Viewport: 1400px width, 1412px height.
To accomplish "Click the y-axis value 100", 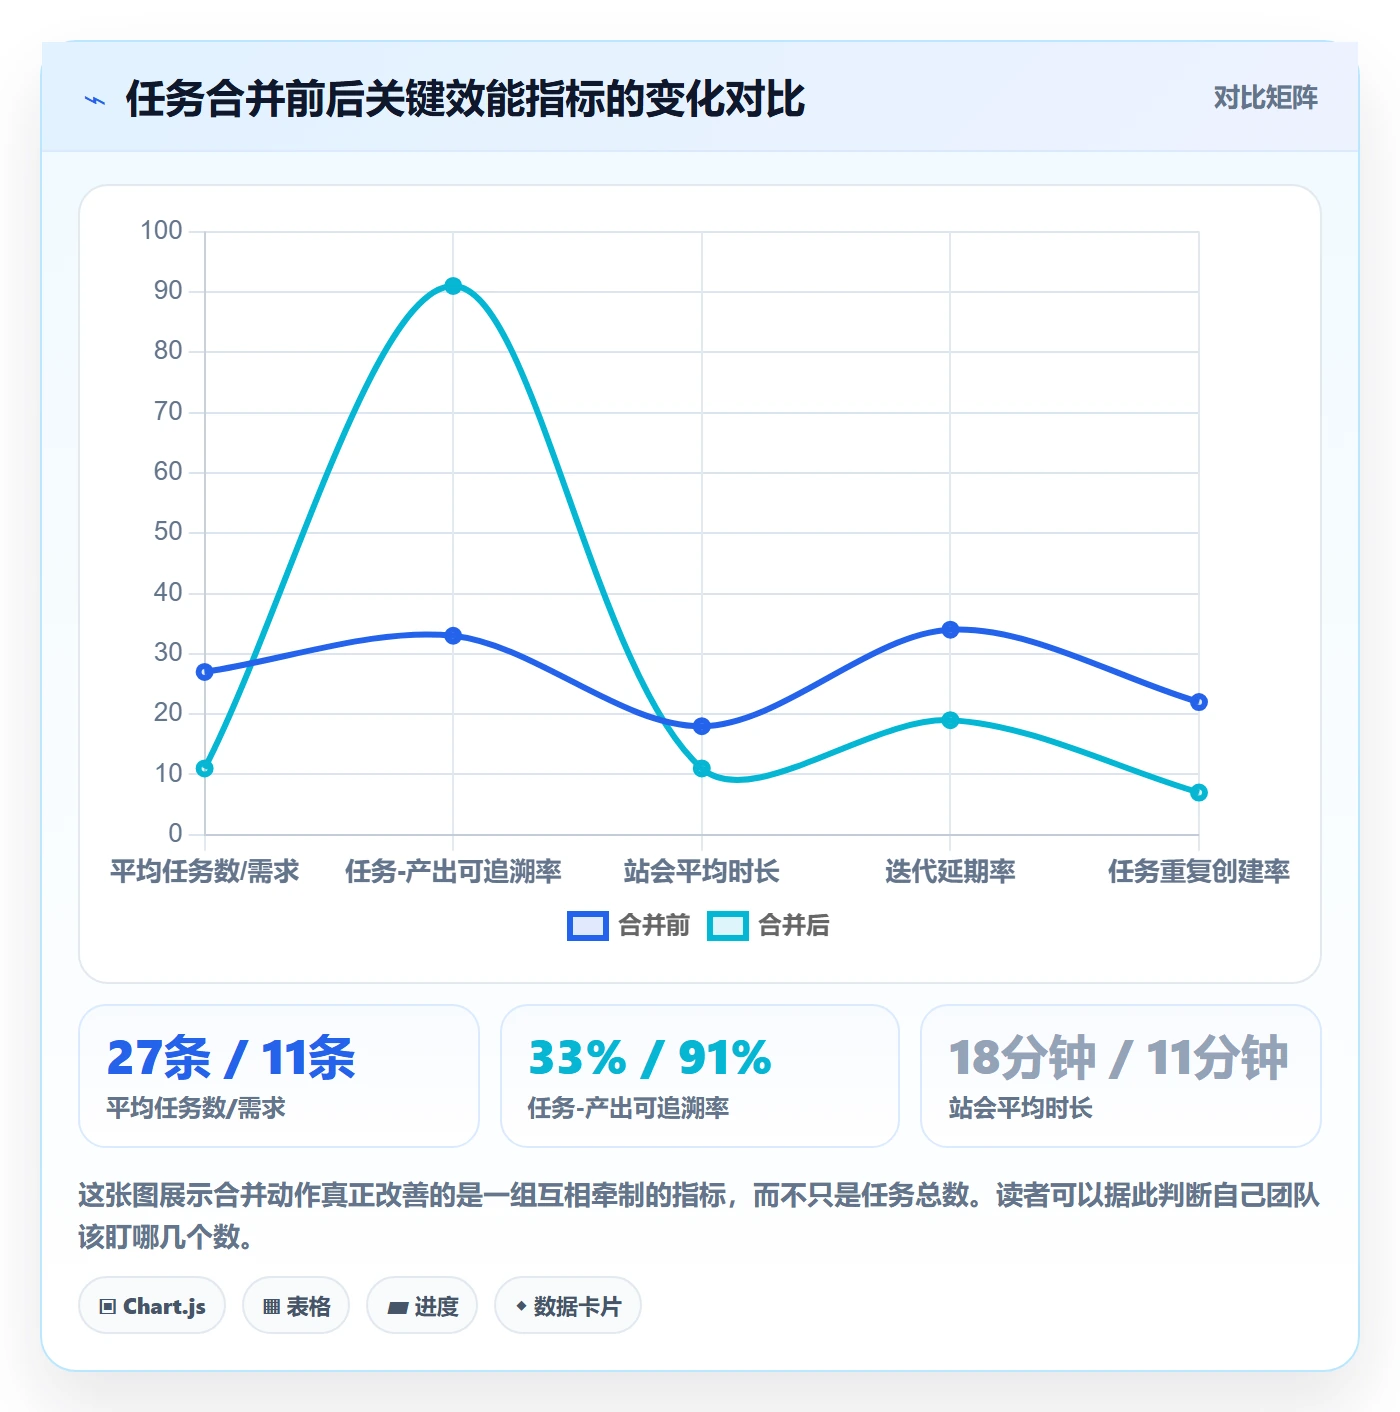I will click(161, 231).
